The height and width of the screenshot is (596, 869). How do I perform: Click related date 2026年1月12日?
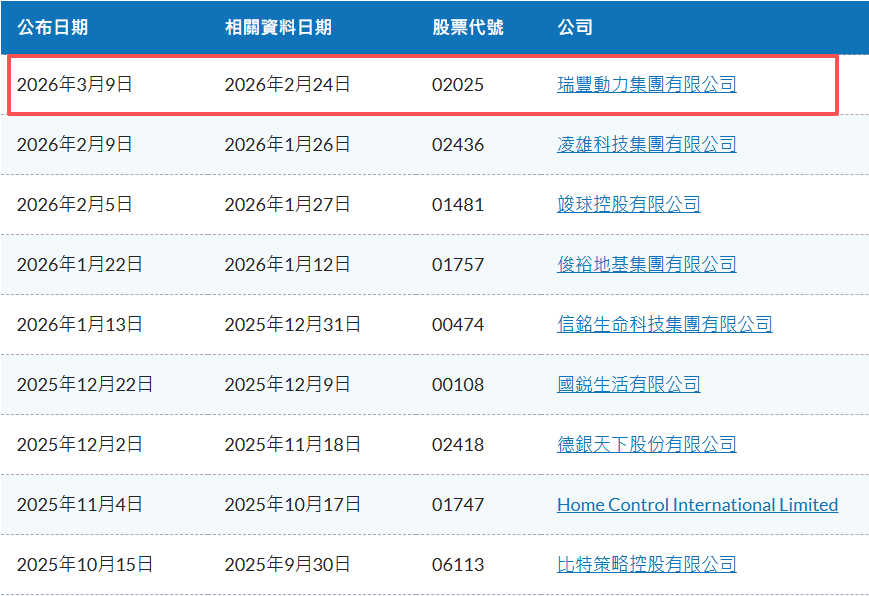[287, 264]
